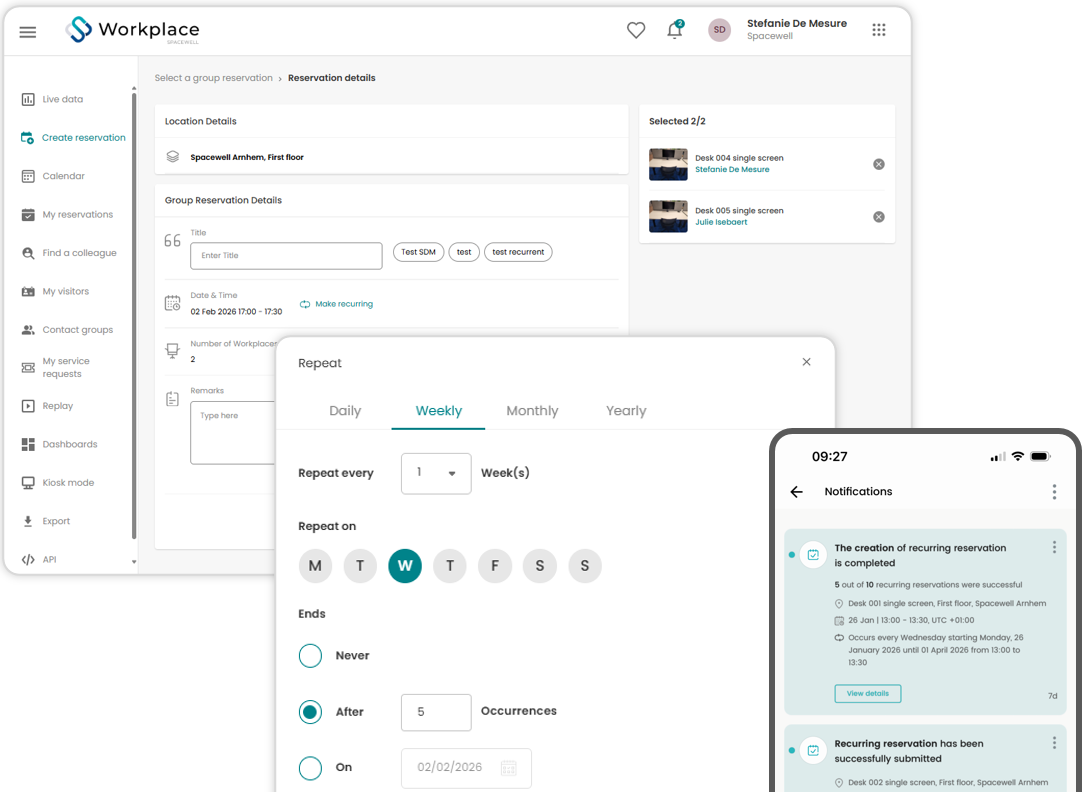The width and height of the screenshot is (1086, 792).
Task: Switch to the Yearly repeat tab
Action: tap(626, 411)
